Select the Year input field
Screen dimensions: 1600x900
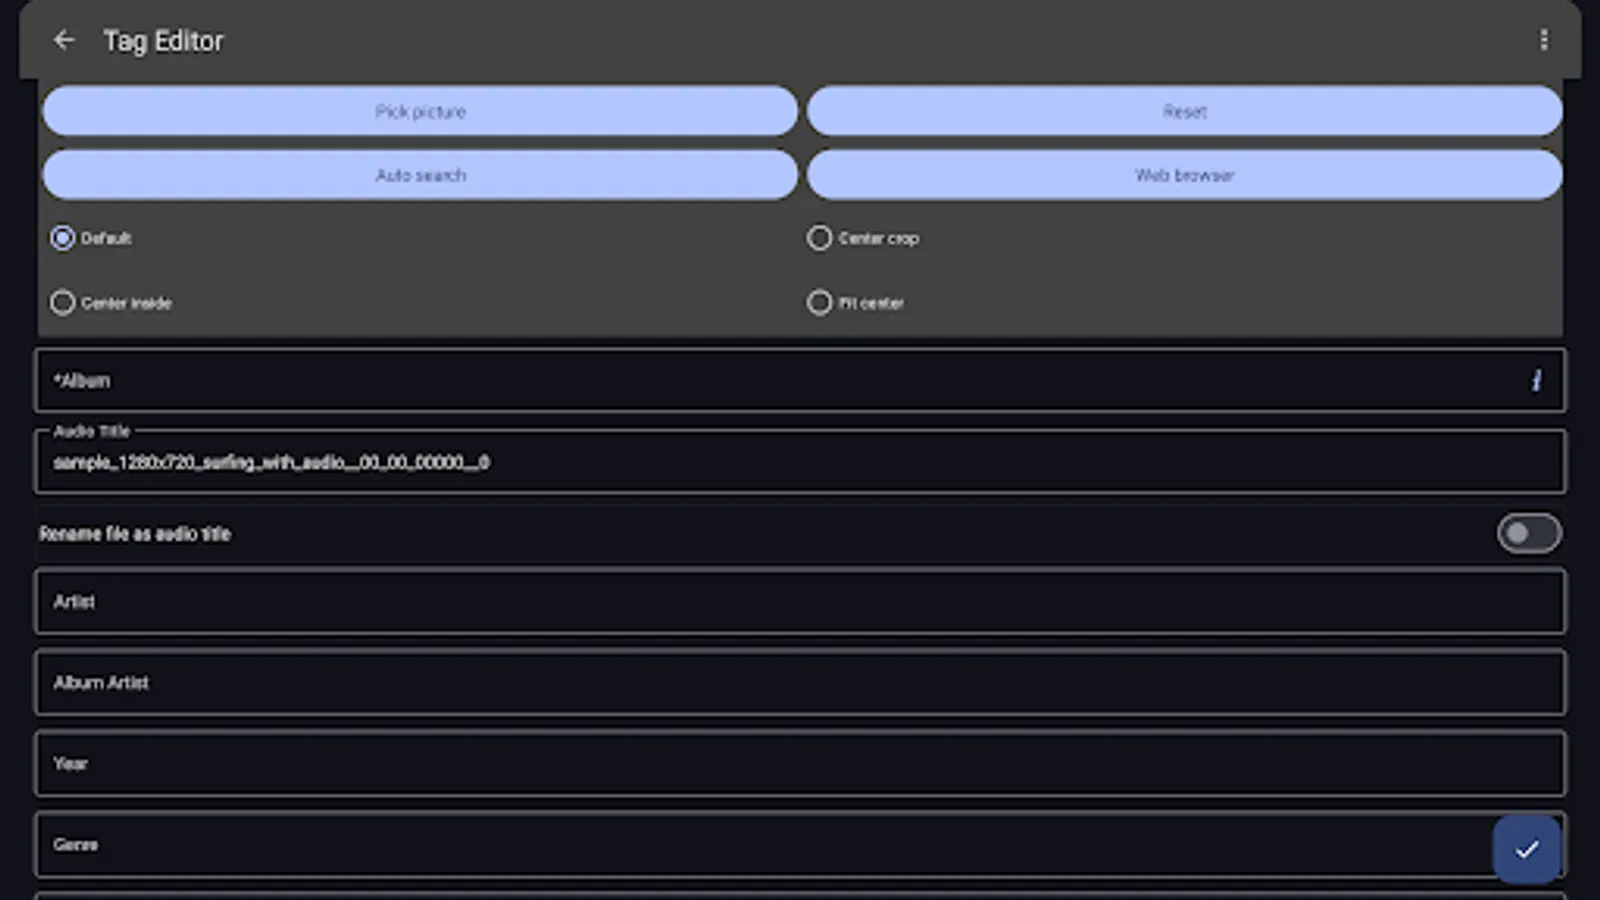[x=700, y=763]
